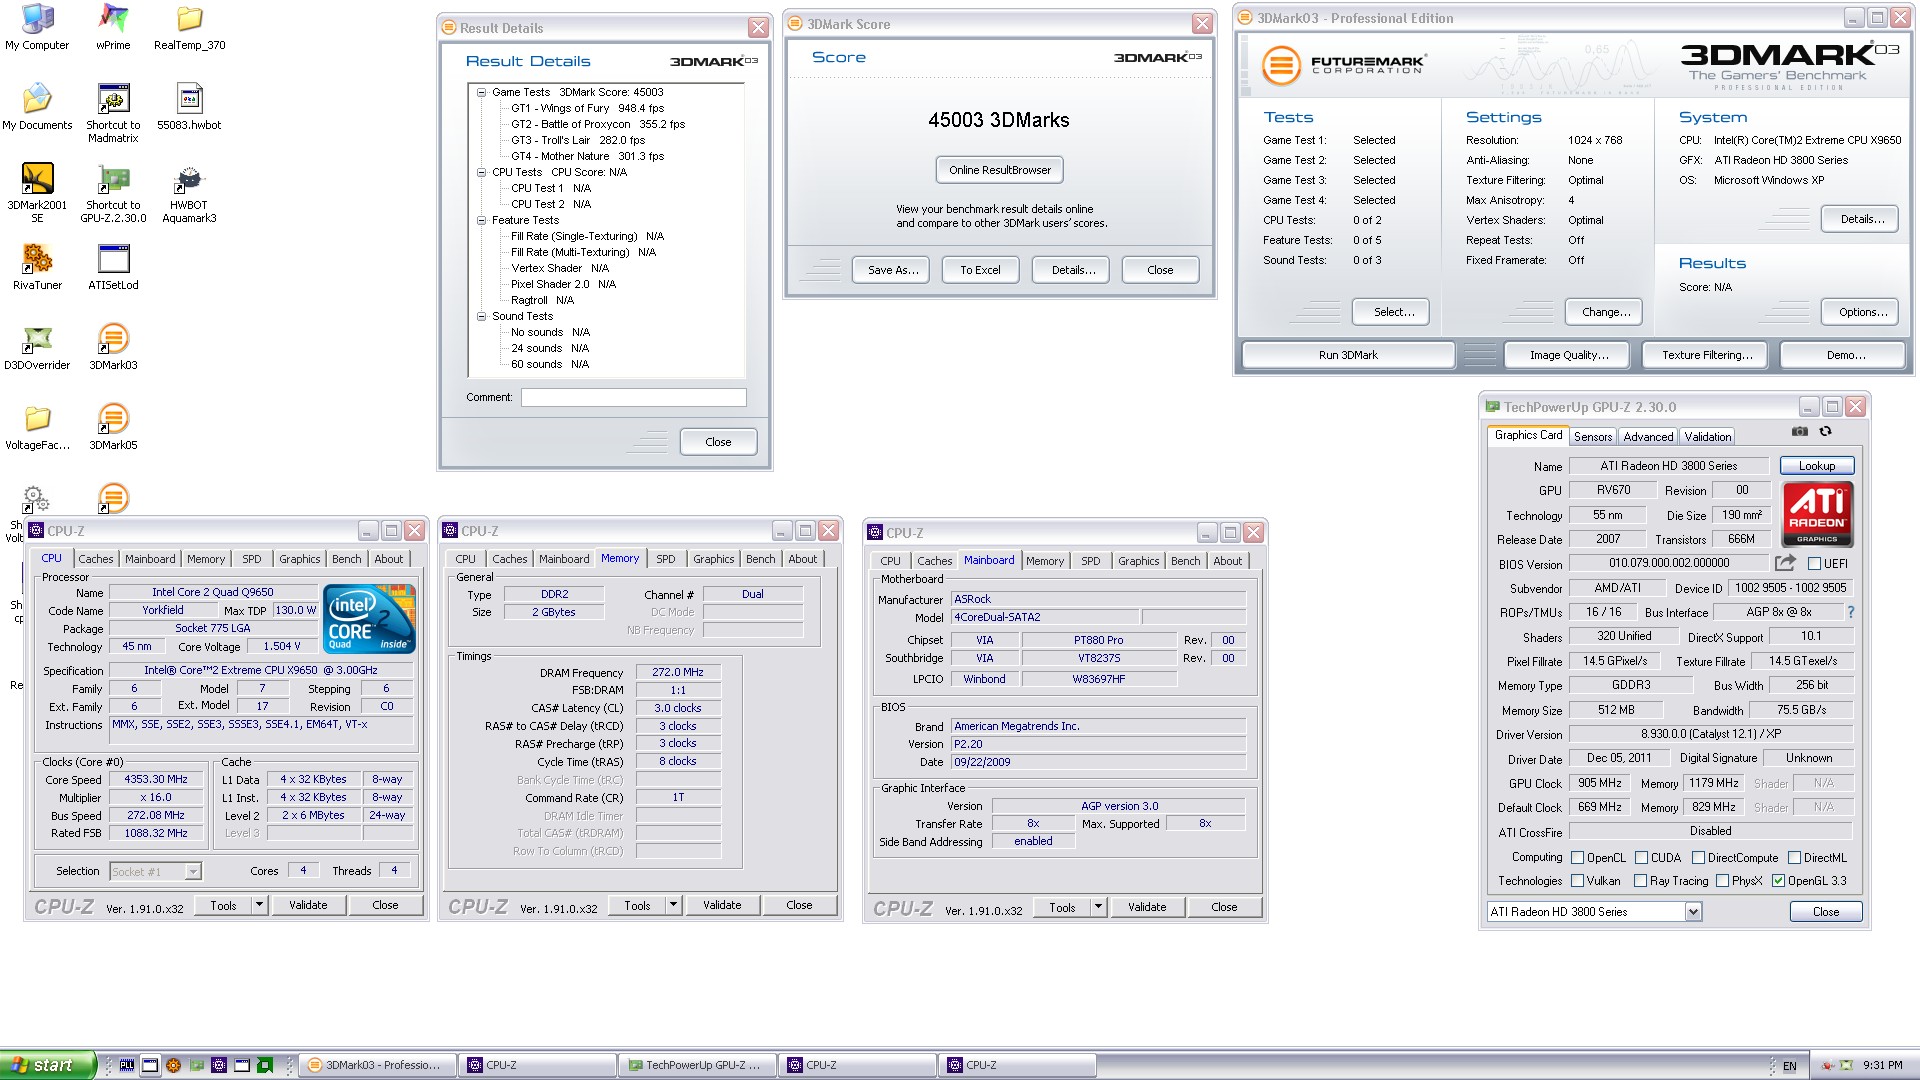Click the Comment field in Result Details

(633, 398)
